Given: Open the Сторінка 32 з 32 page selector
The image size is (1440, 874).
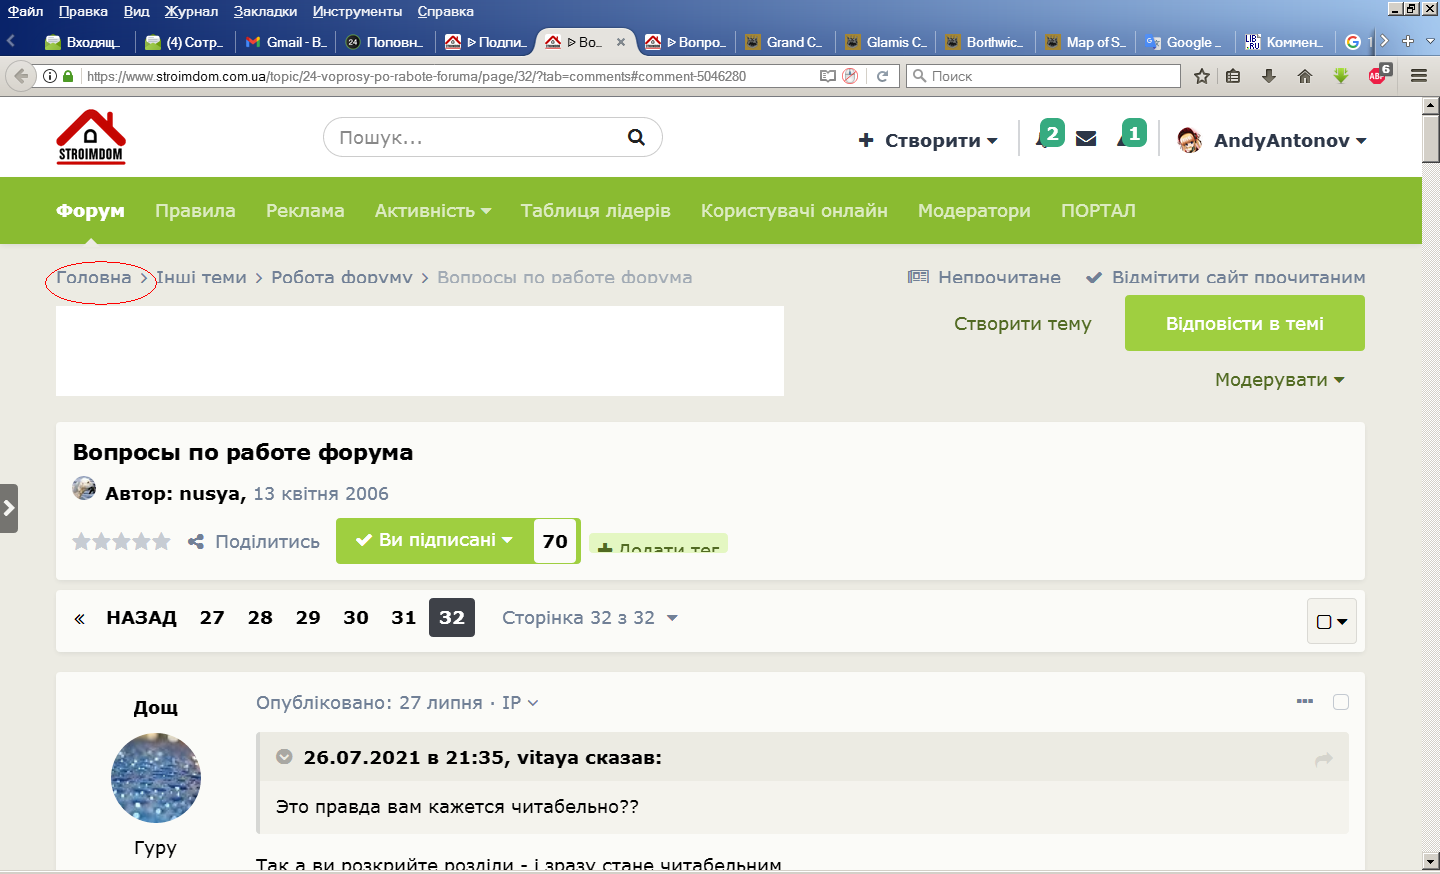Looking at the screenshot, I should pos(590,618).
